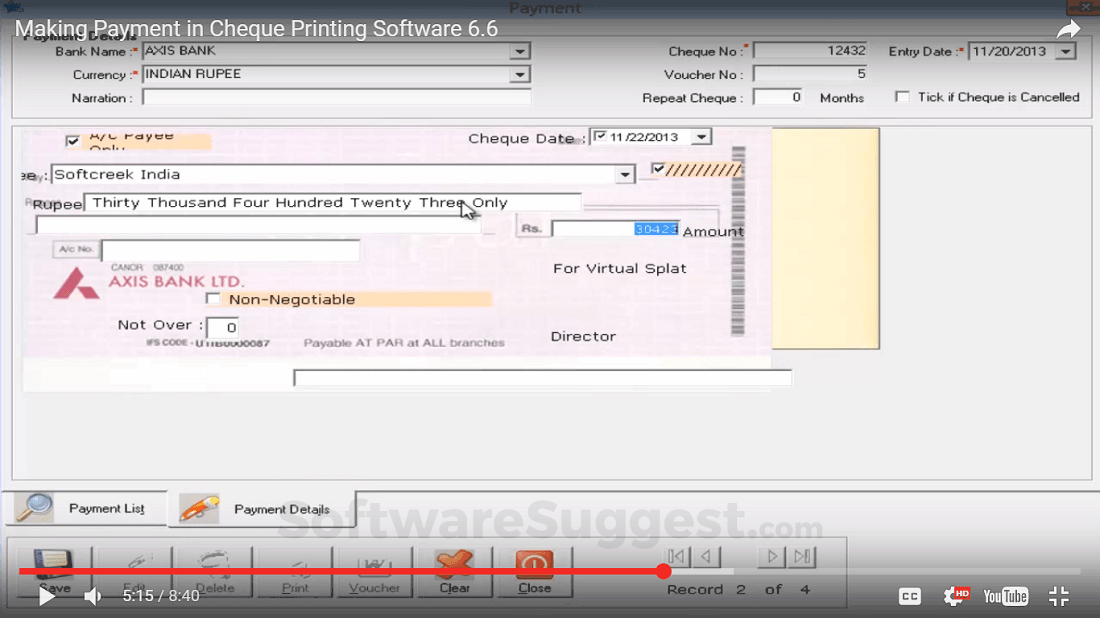Expand the Currency dropdown
This screenshot has height=618, width=1100.
pyautogui.click(x=519, y=74)
